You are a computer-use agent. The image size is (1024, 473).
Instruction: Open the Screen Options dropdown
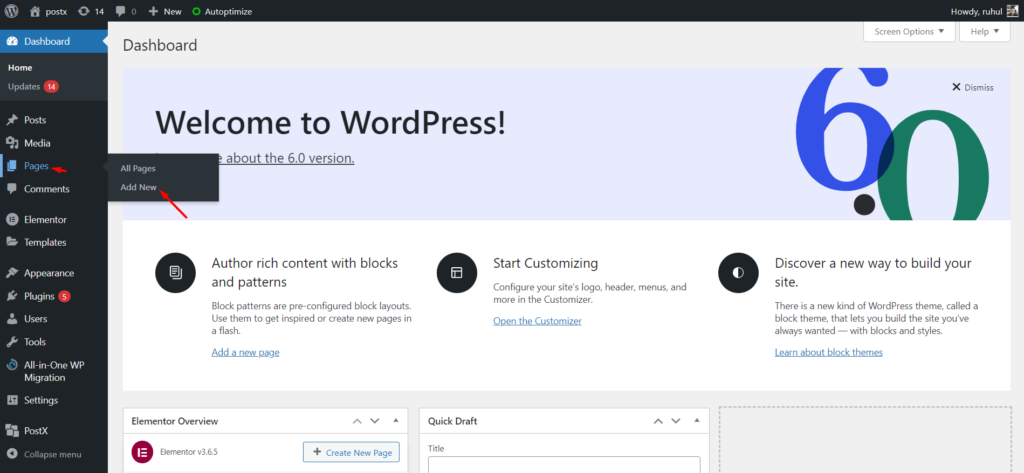[909, 31]
